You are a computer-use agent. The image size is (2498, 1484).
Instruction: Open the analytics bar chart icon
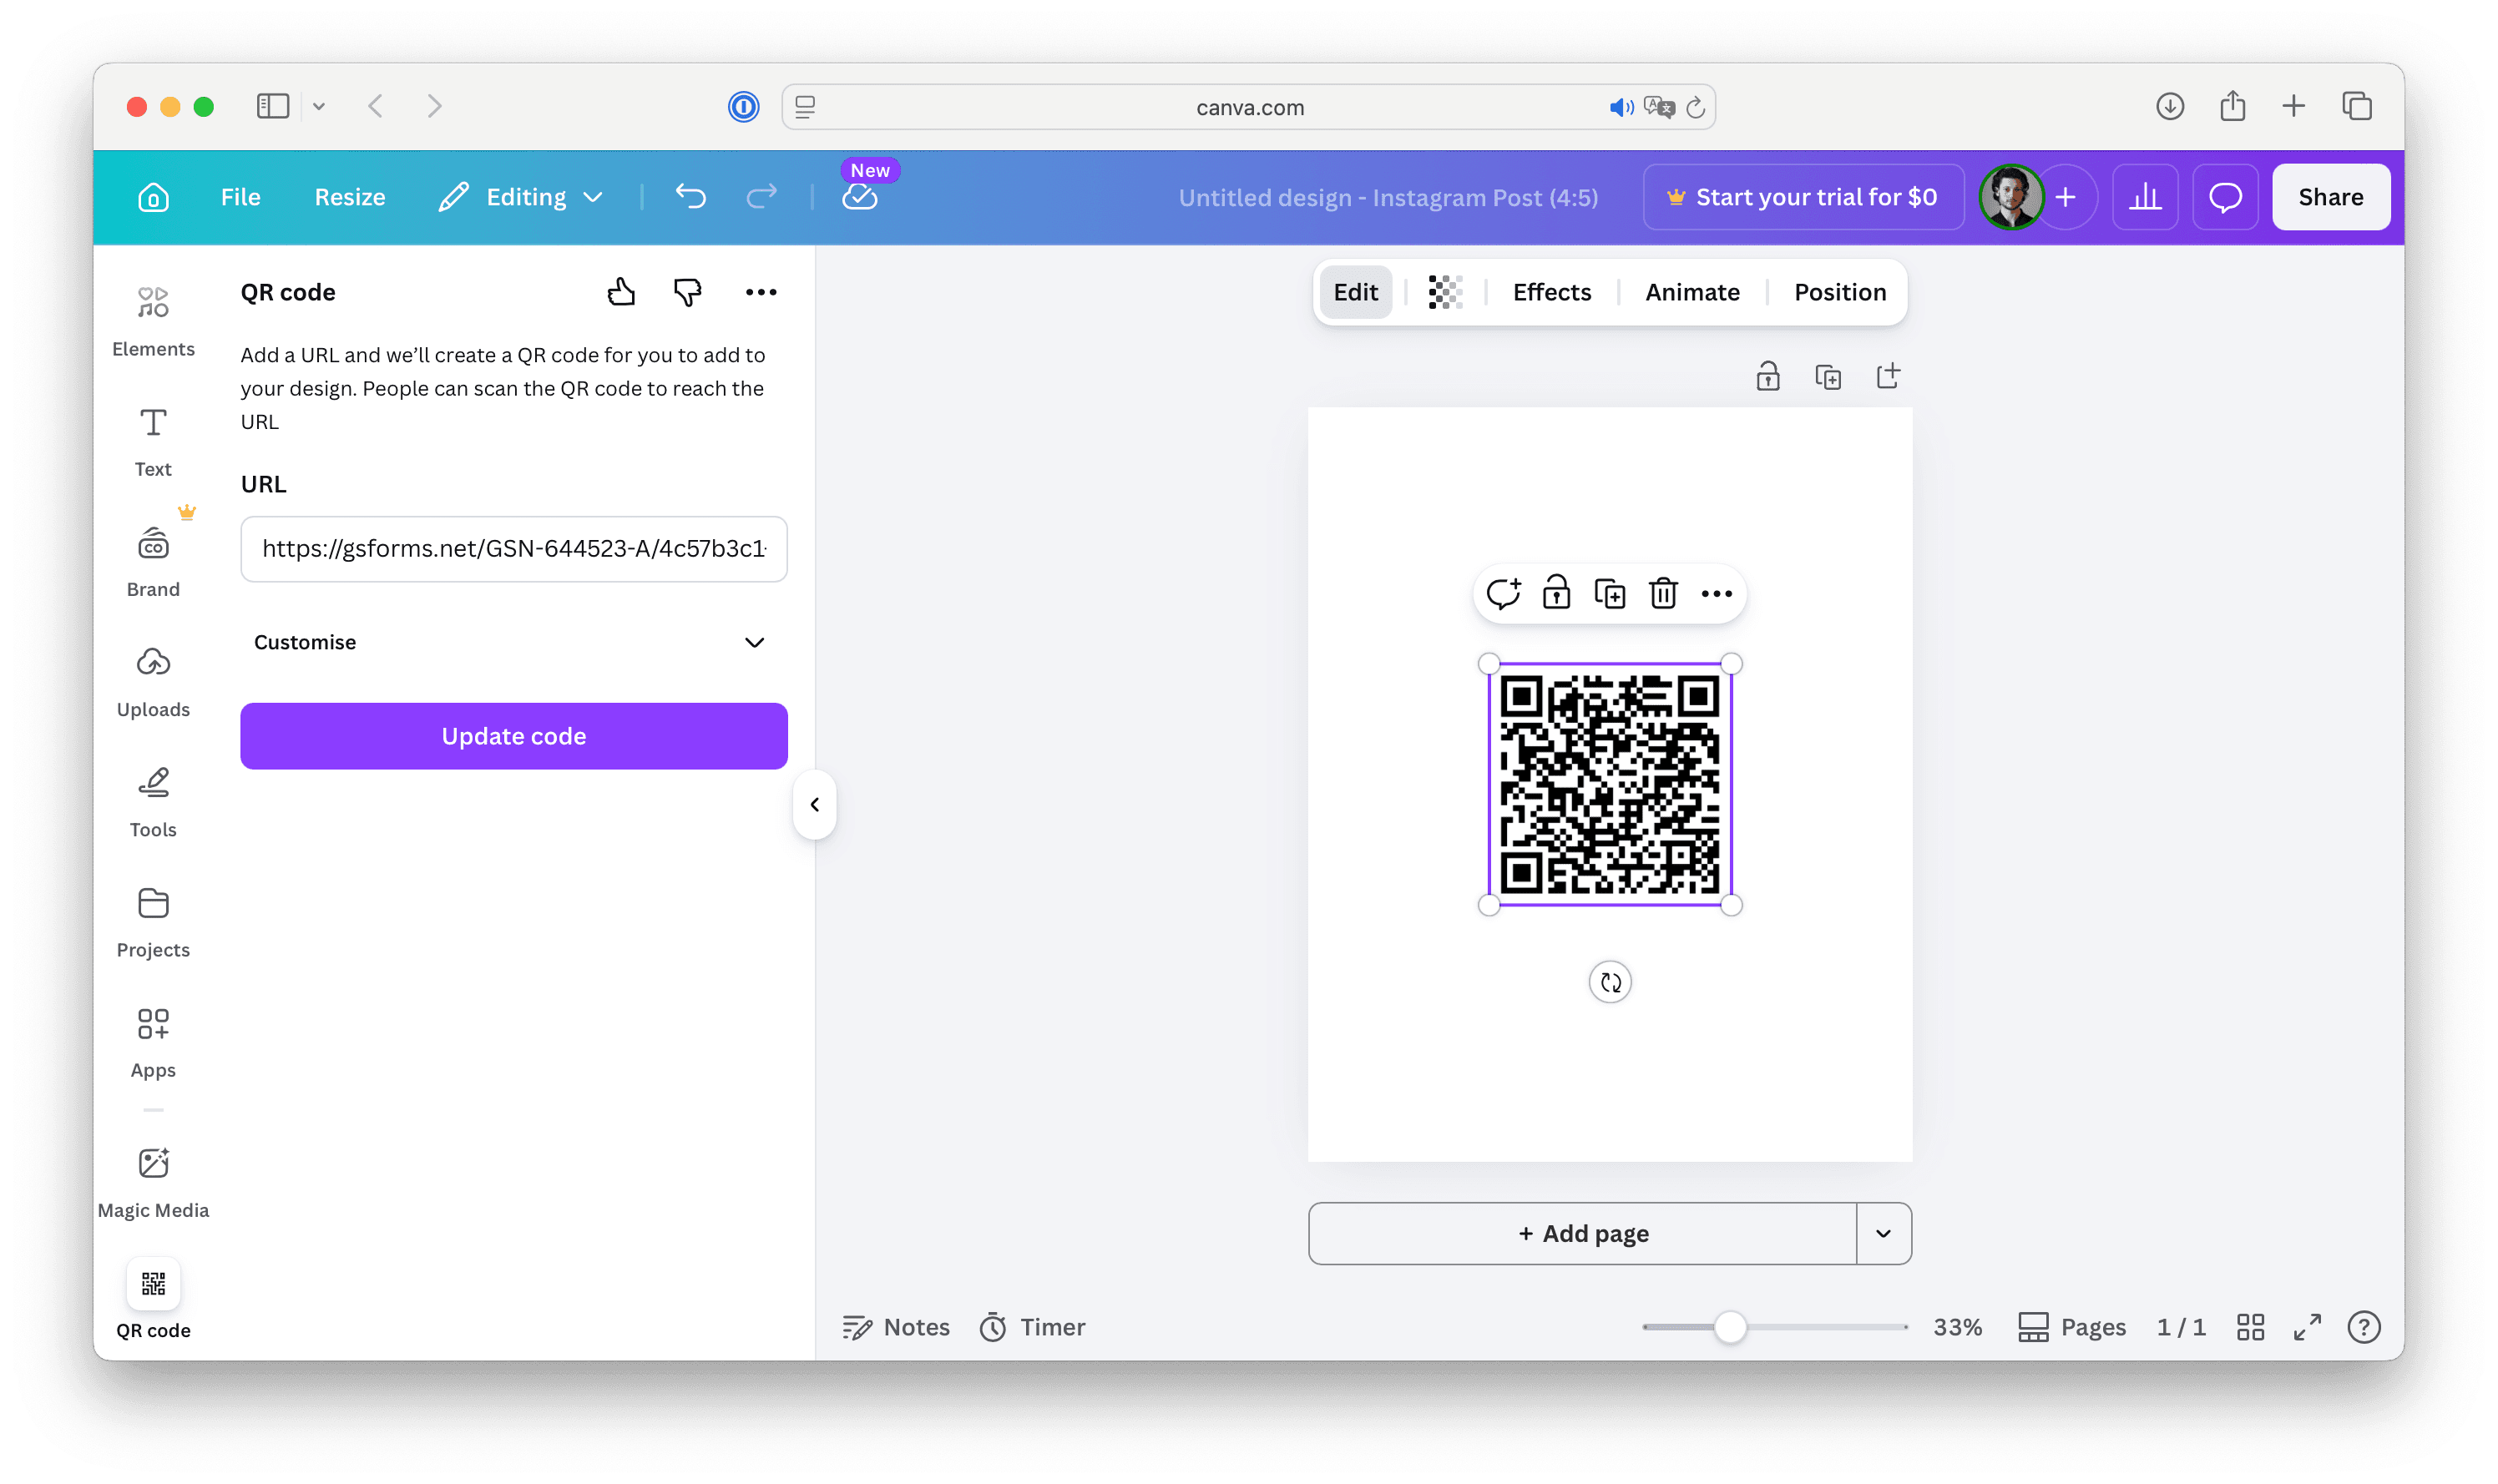(x=2145, y=197)
